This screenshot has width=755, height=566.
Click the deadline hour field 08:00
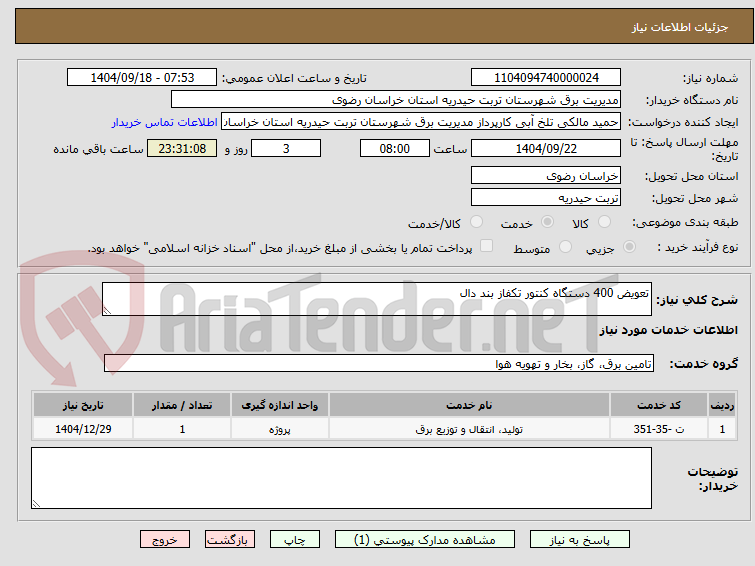coord(395,148)
